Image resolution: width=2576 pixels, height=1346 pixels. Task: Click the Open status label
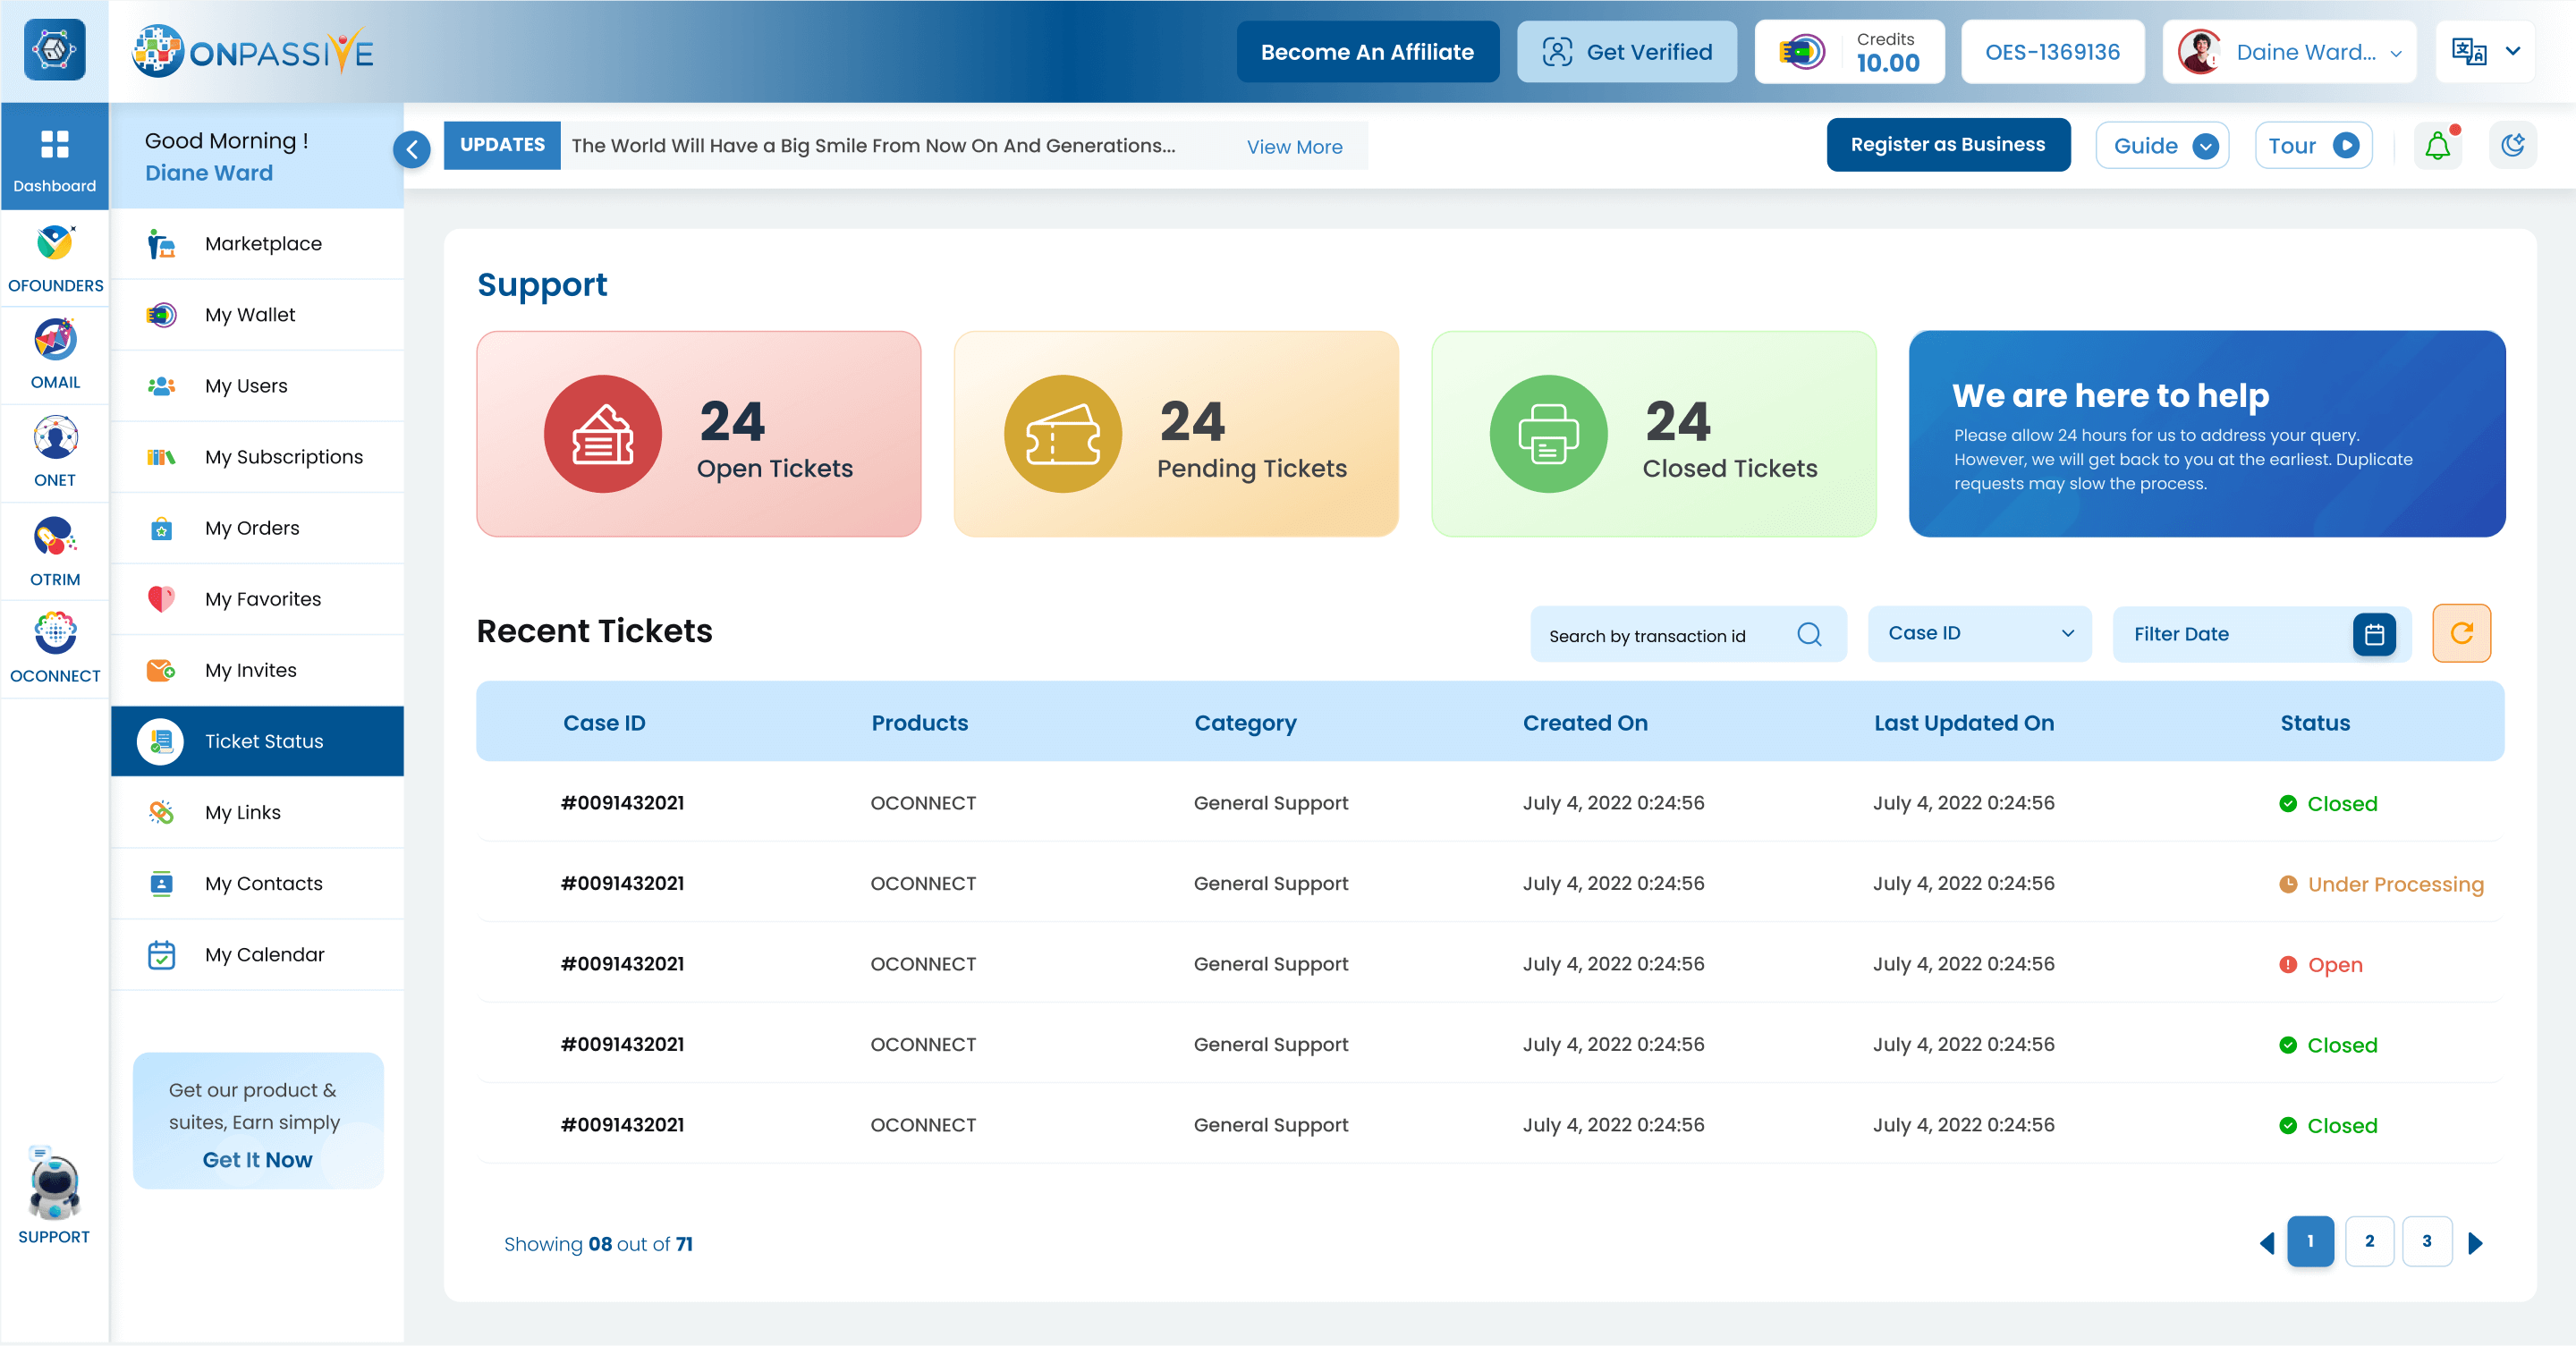coord(2321,965)
